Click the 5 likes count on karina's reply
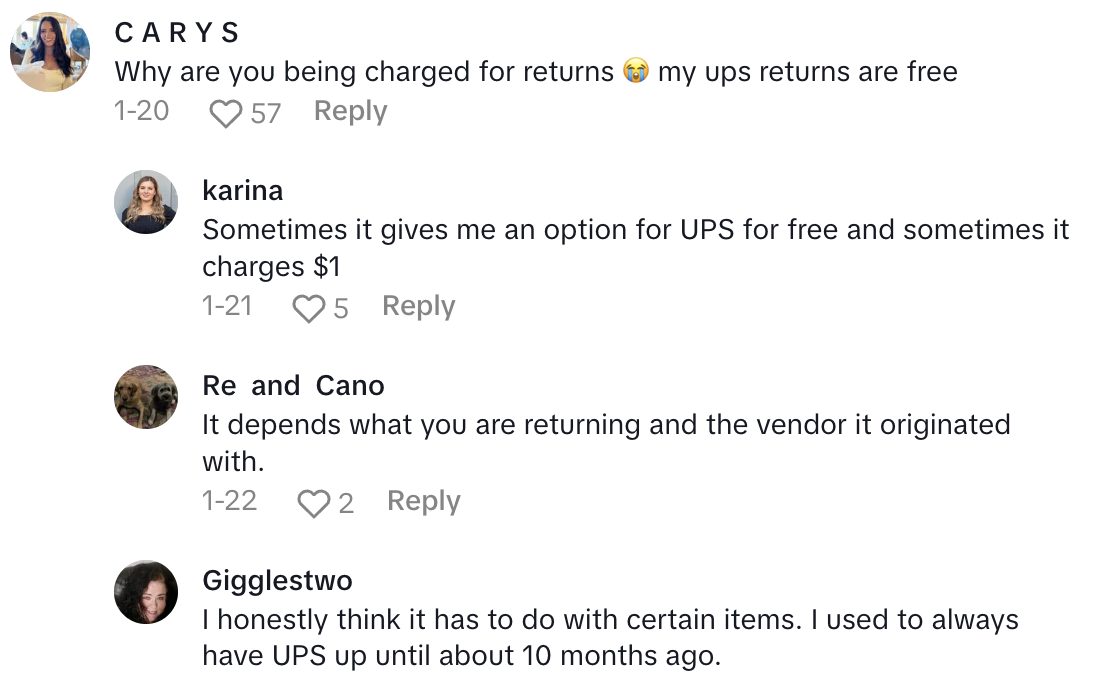The image size is (1104, 680). point(341,308)
